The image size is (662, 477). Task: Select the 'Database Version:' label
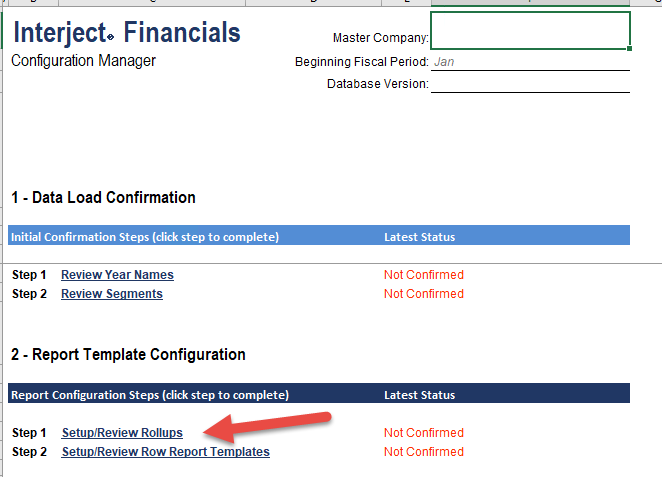[378, 84]
